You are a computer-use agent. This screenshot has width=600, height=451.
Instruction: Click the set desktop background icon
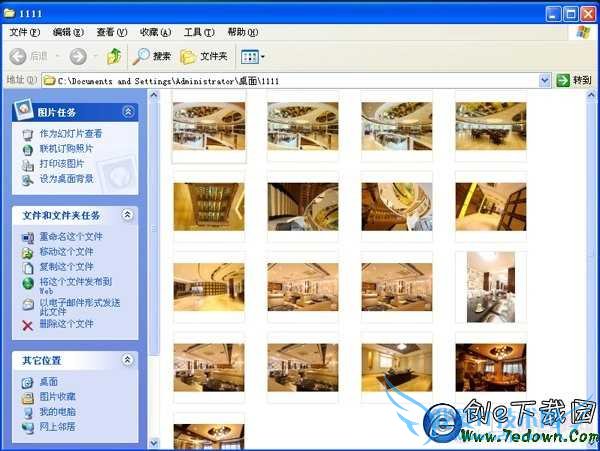tap(28, 180)
